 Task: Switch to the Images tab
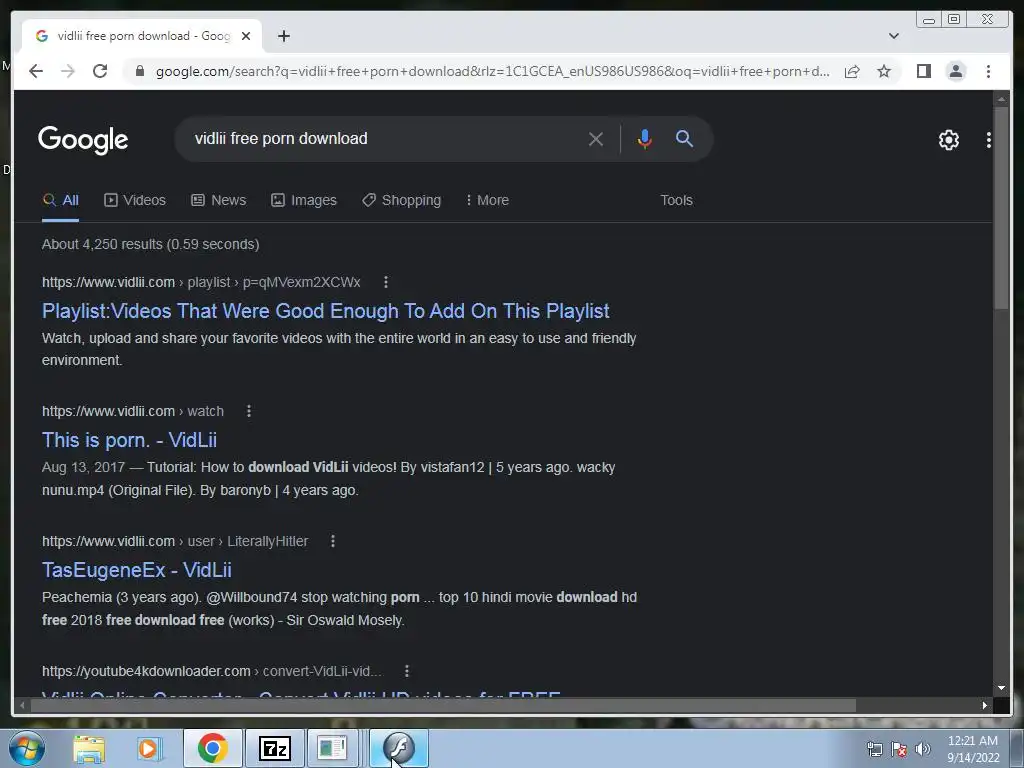pos(304,200)
